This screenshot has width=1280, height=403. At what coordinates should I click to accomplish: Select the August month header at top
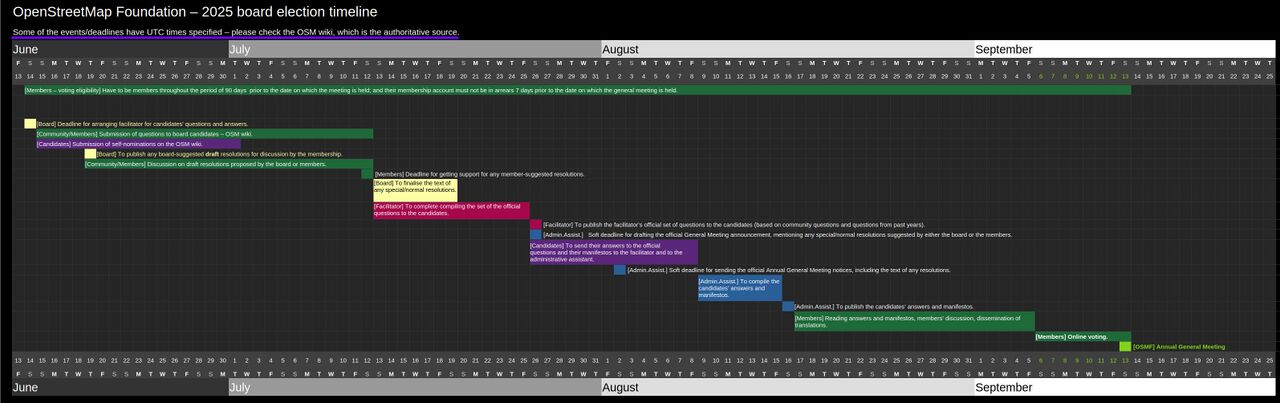point(787,49)
